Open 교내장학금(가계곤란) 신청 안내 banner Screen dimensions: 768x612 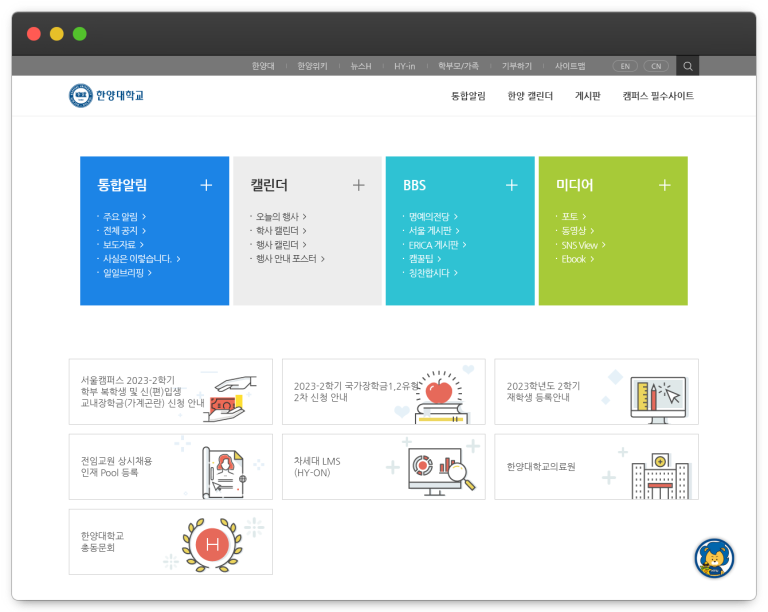pyautogui.click(x=170, y=392)
